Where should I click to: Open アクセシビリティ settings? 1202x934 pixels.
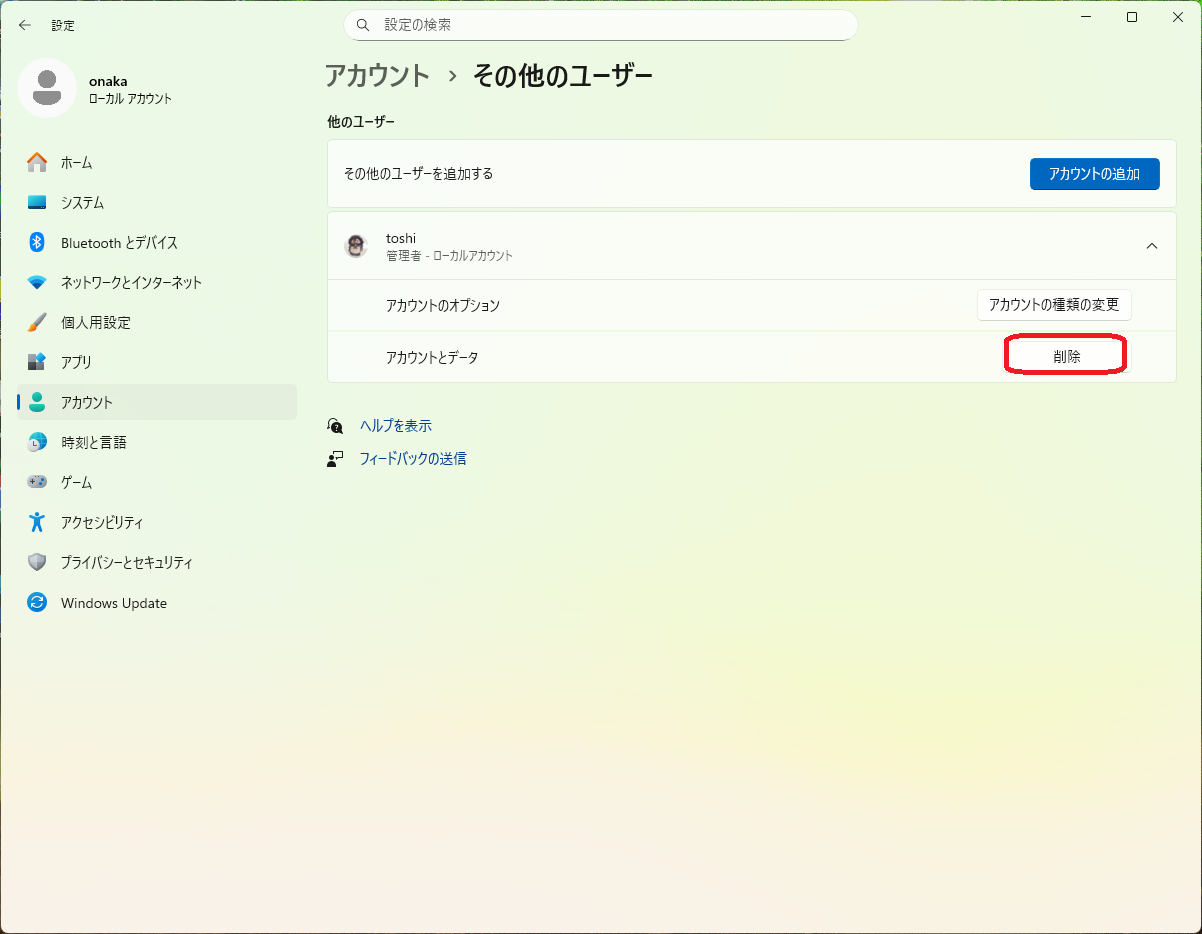[x=157, y=522]
